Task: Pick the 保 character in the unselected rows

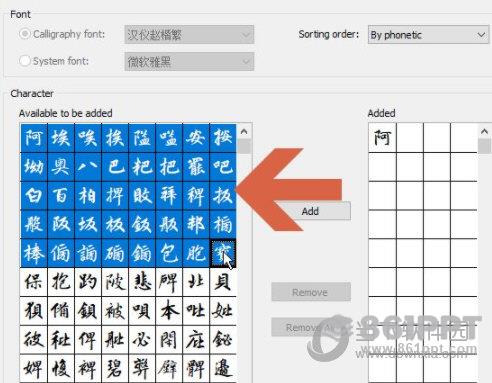Action: point(34,282)
